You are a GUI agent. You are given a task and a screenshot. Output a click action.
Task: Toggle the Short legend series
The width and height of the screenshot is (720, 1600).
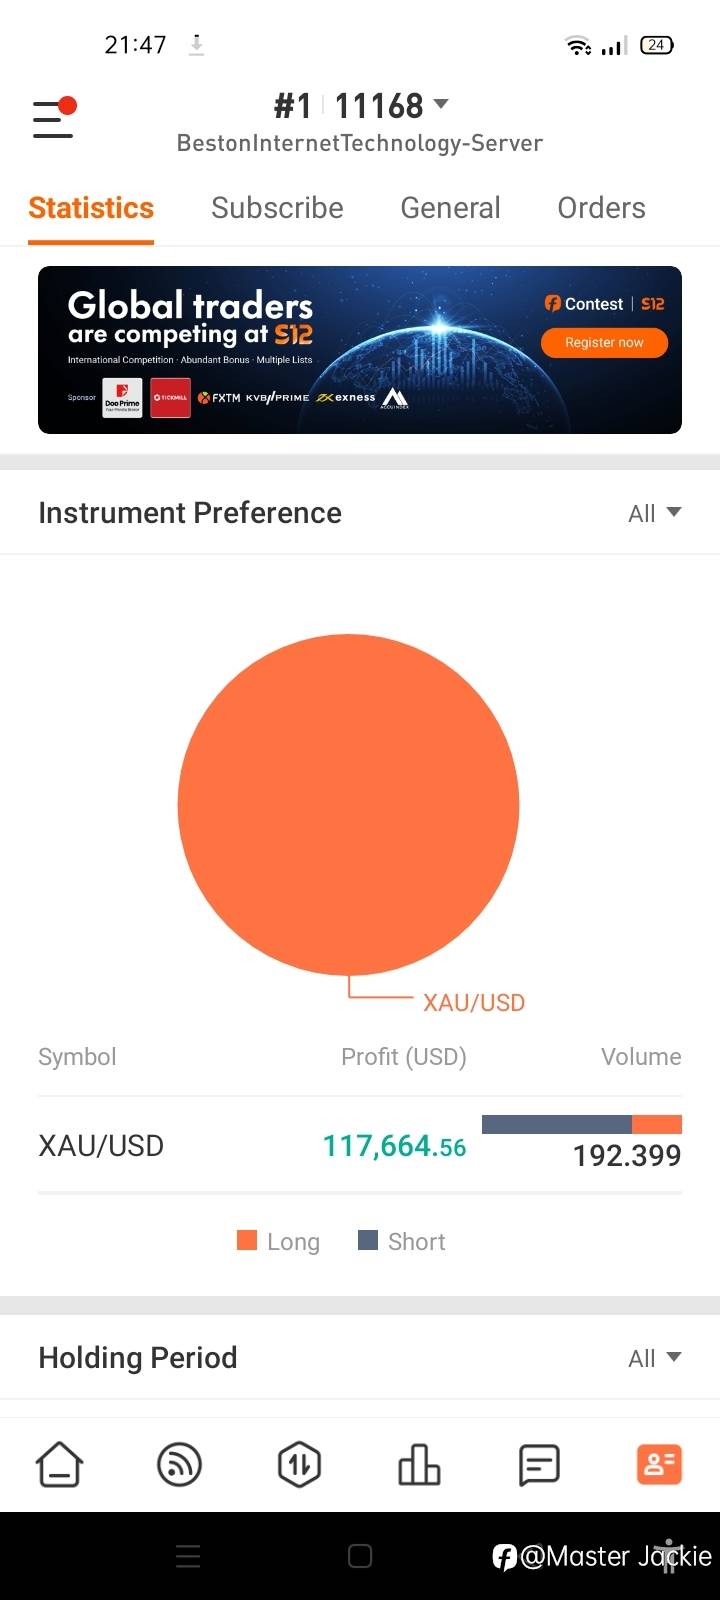[402, 1241]
